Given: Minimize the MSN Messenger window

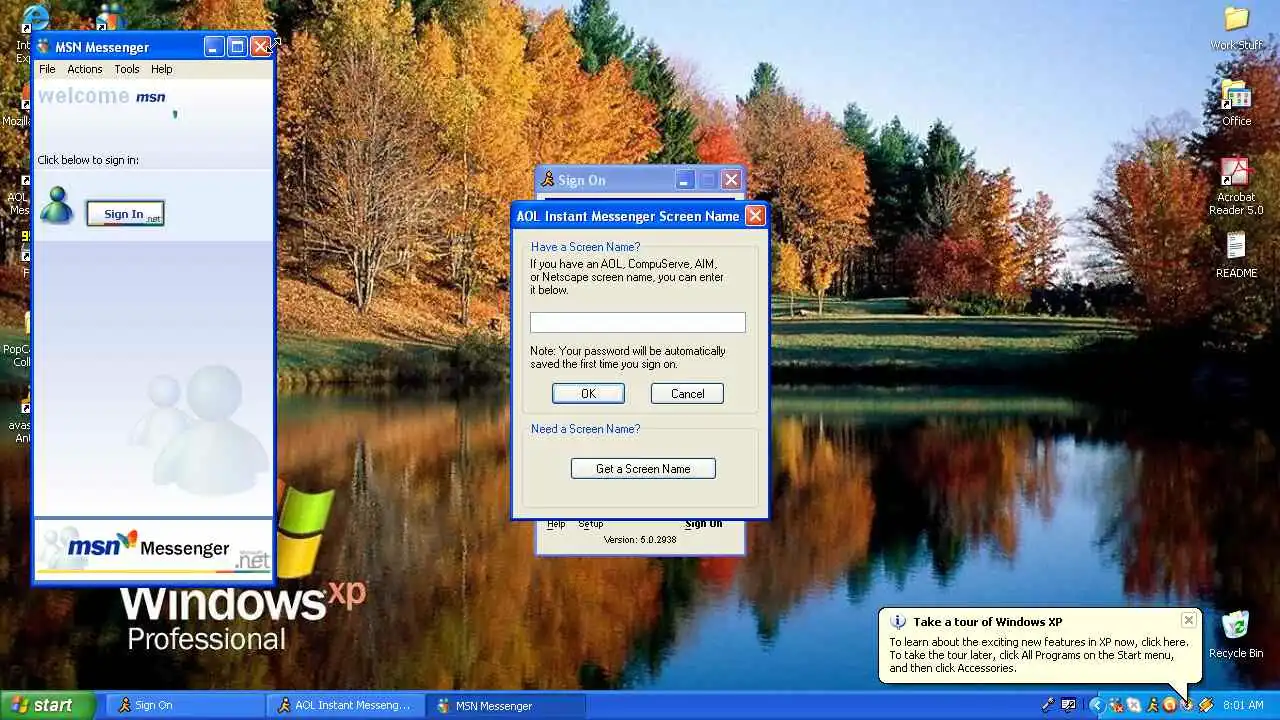Looking at the screenshot, I should pos(214,47).
